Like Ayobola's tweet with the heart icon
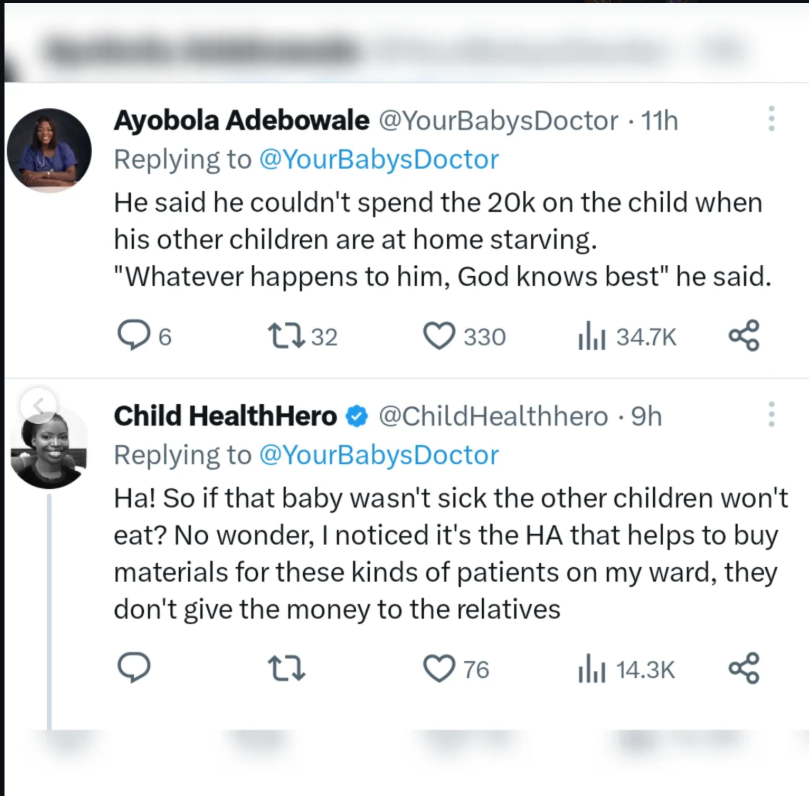Image resolution: width=809 pixels, height=796 pixels. (440, 336)
